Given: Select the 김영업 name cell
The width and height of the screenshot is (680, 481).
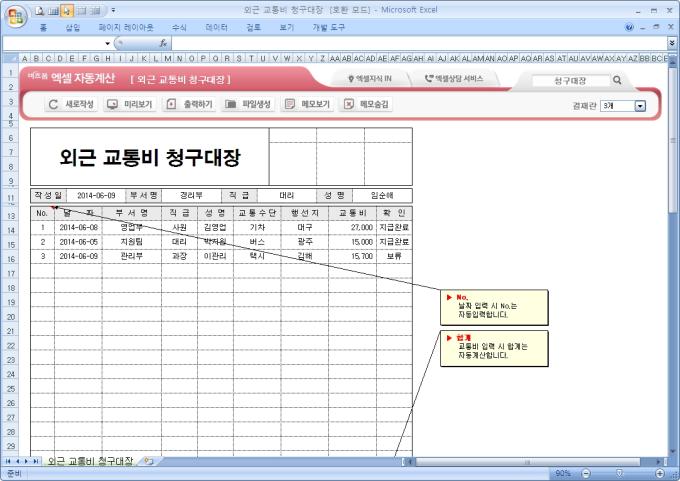Looking at the screenshot, I should (215, 227).
